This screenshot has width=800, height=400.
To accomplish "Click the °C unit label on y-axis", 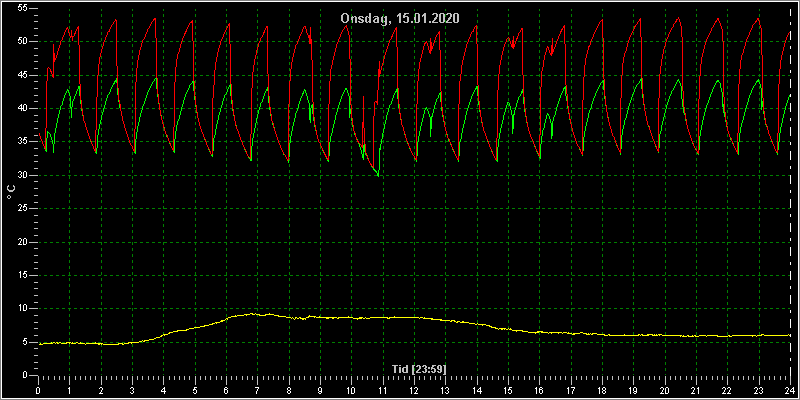I will 11,192.
